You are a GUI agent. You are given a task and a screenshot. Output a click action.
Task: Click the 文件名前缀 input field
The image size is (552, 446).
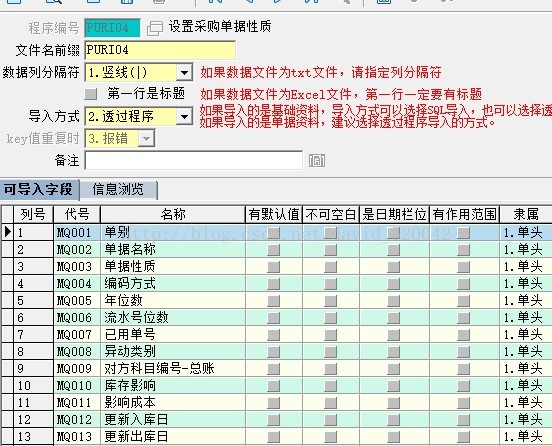pos(160,50)
